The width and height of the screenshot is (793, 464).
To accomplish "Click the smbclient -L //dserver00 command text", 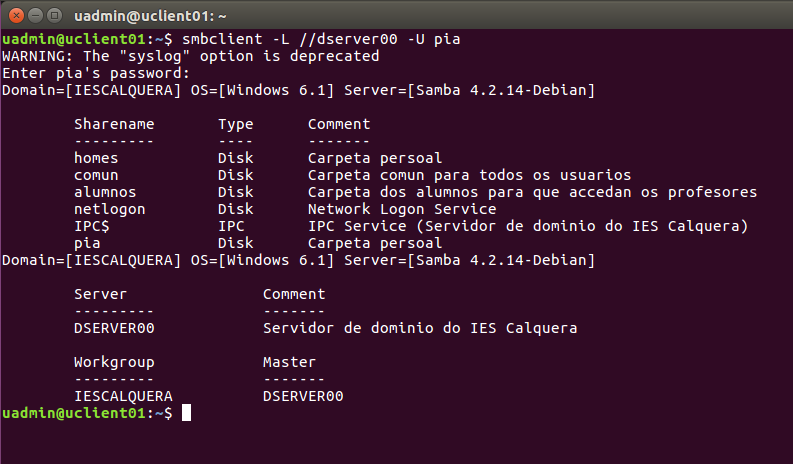I will 321,39.
